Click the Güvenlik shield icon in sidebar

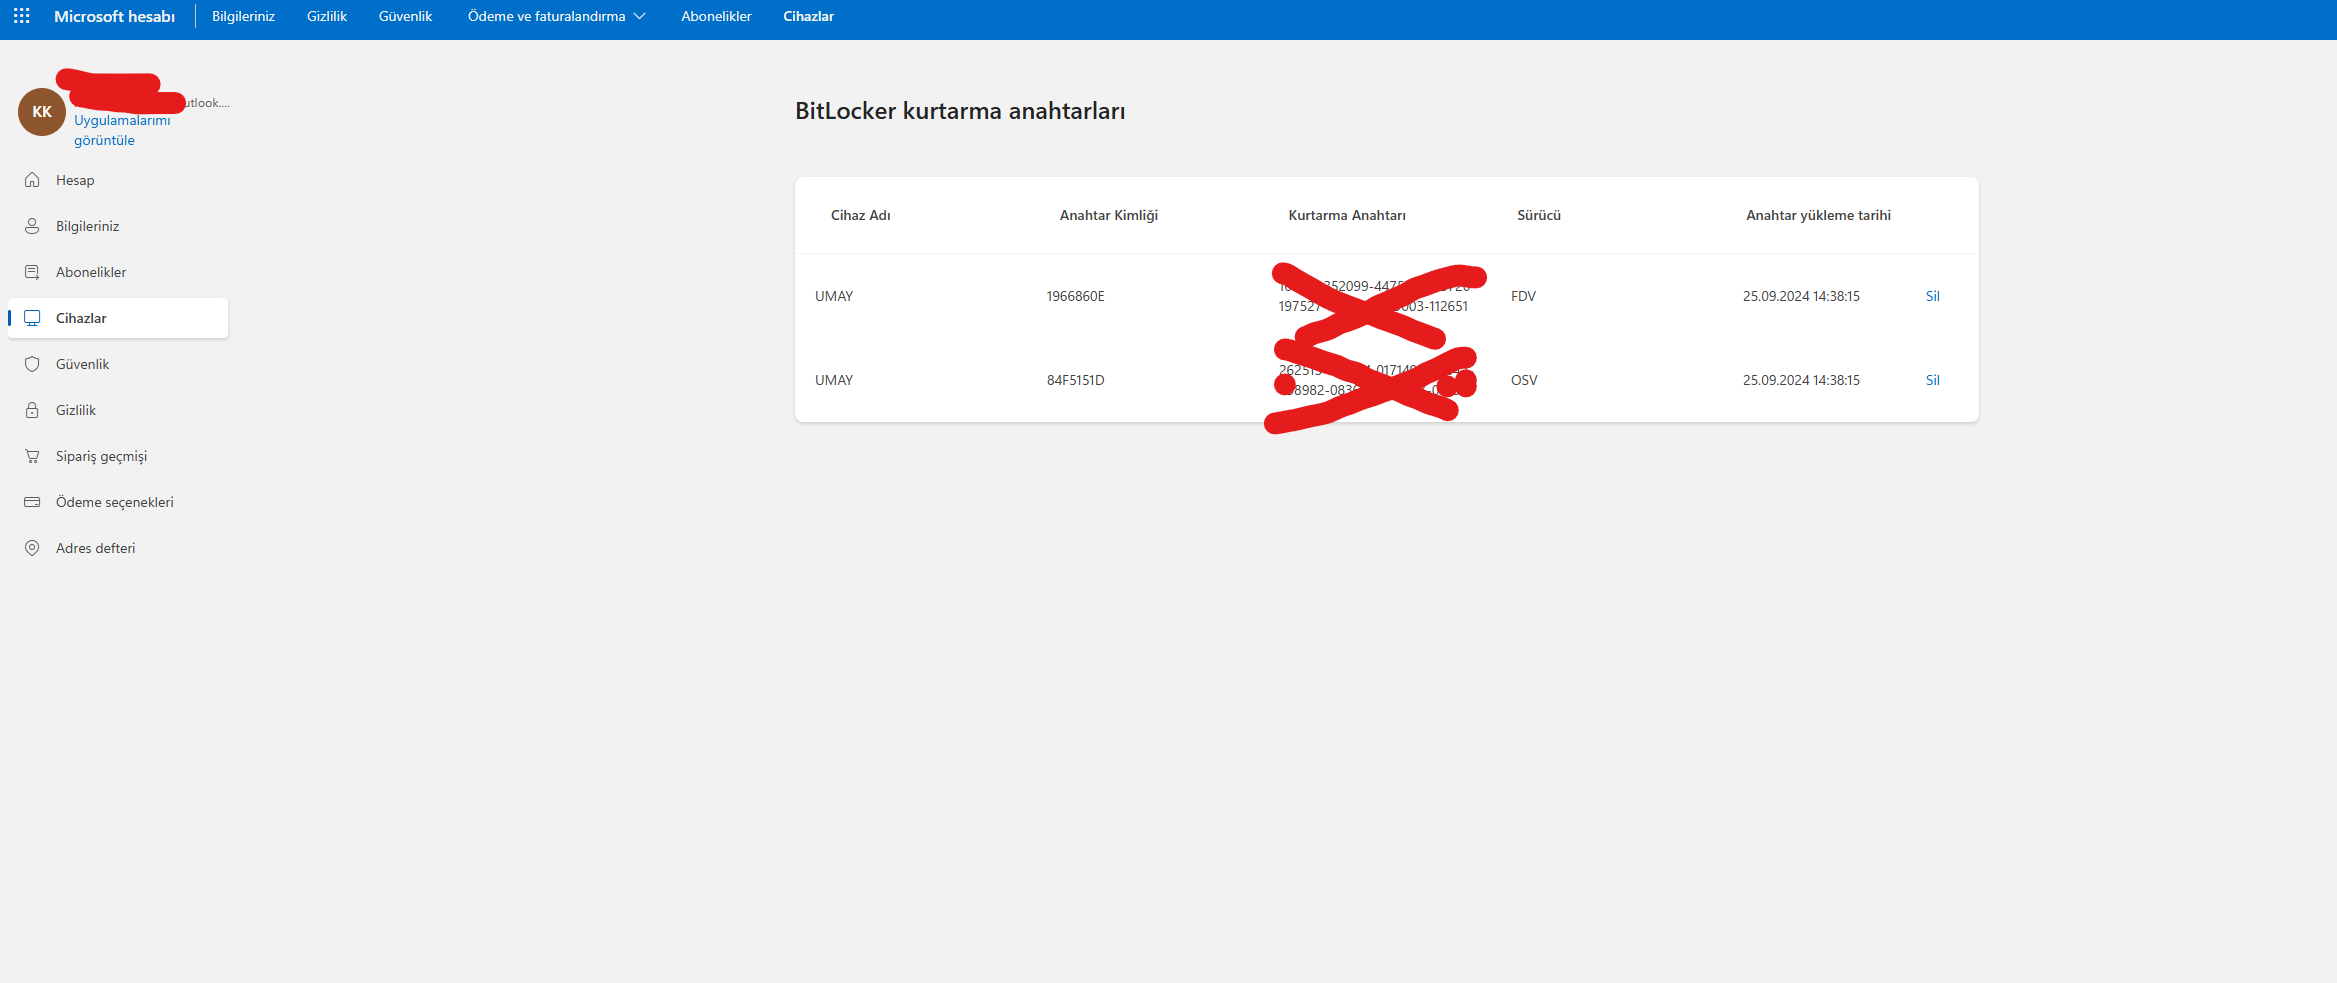(32, 364)
